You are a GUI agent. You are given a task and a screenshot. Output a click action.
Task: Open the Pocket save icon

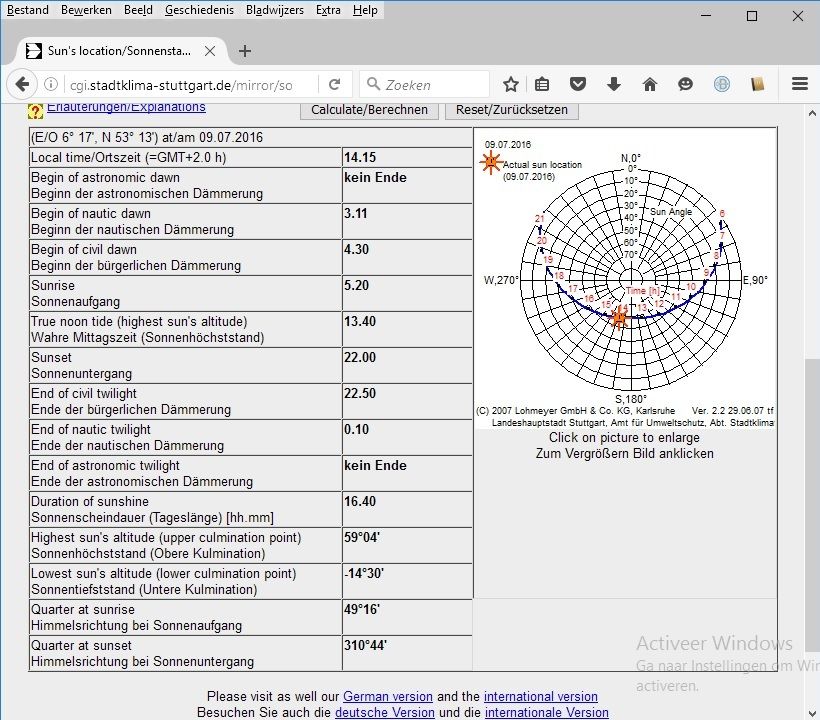[578, 84]
